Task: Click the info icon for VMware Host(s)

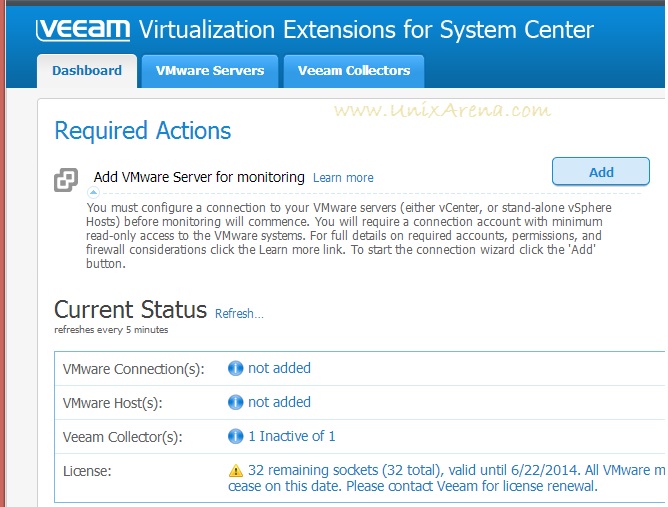Action: click(236, 402)
